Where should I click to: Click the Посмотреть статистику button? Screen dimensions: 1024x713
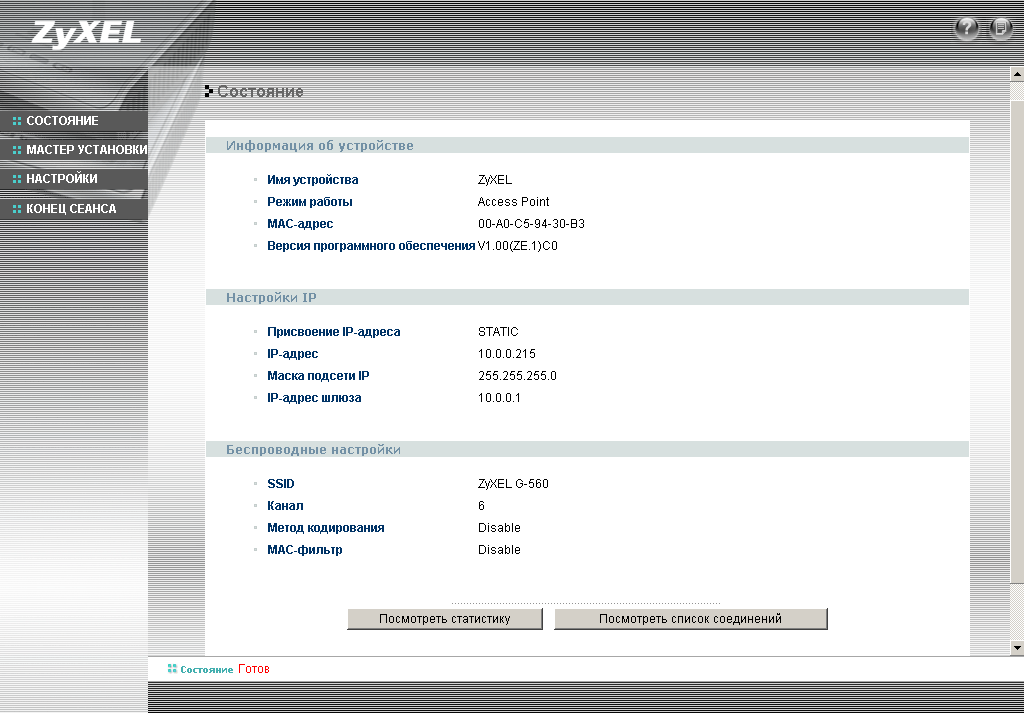[x=445, y=619]
